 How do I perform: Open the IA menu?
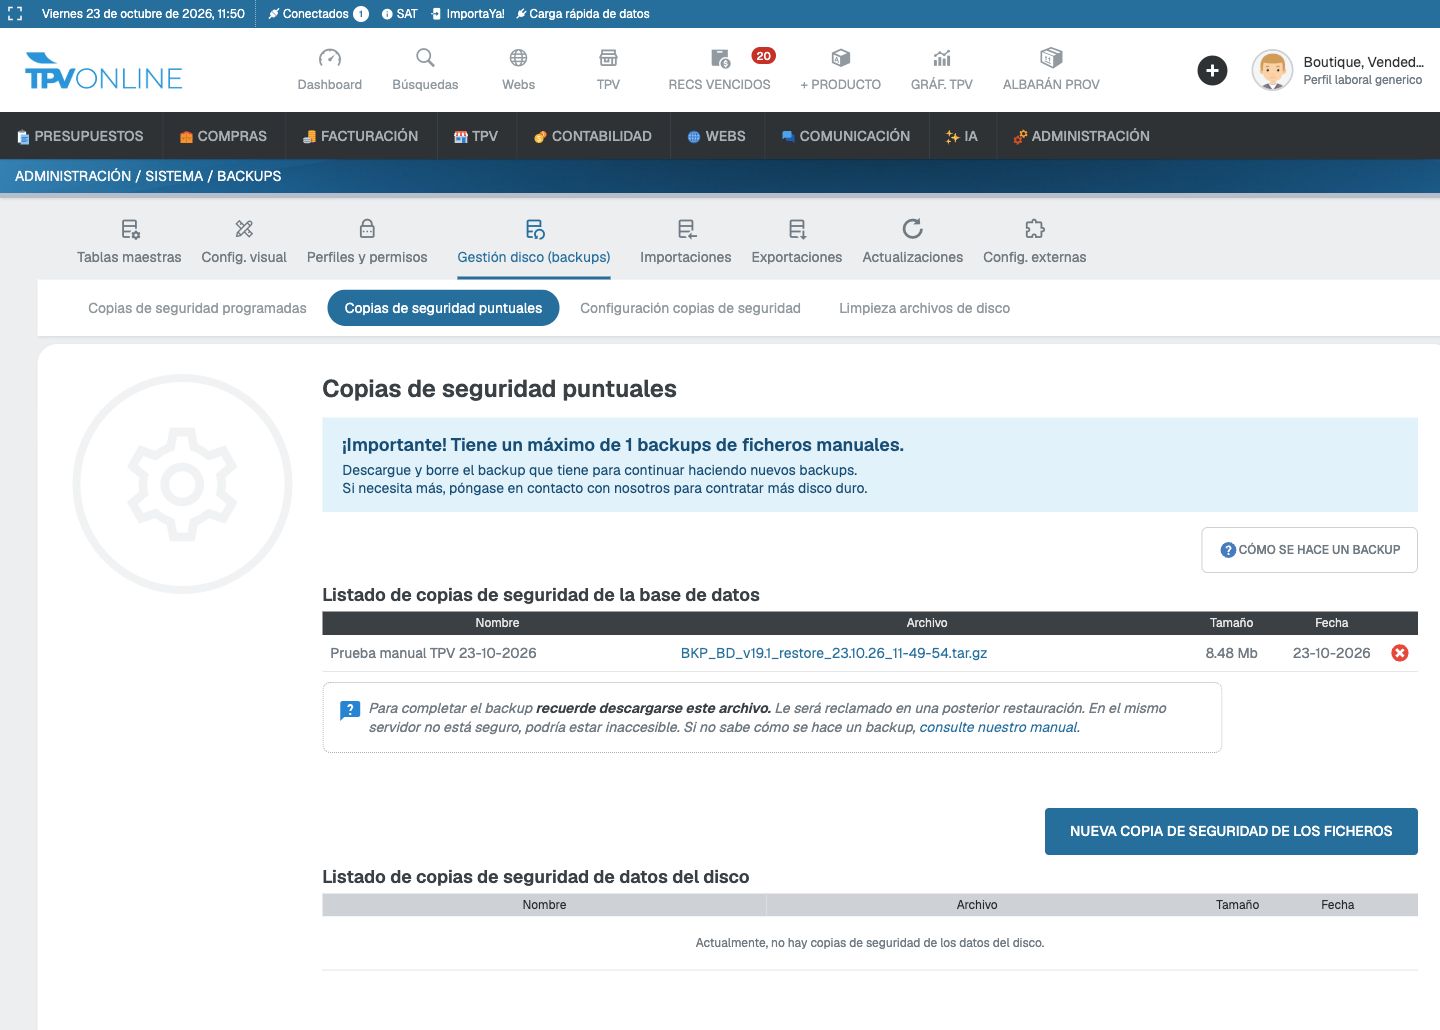(962, 136)
